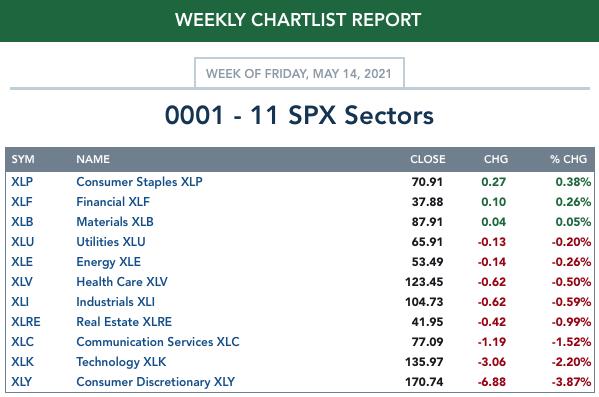This screenshot has width=599, height=397.
Task: Open Communication Services XLC link
Action: (158, 342)
